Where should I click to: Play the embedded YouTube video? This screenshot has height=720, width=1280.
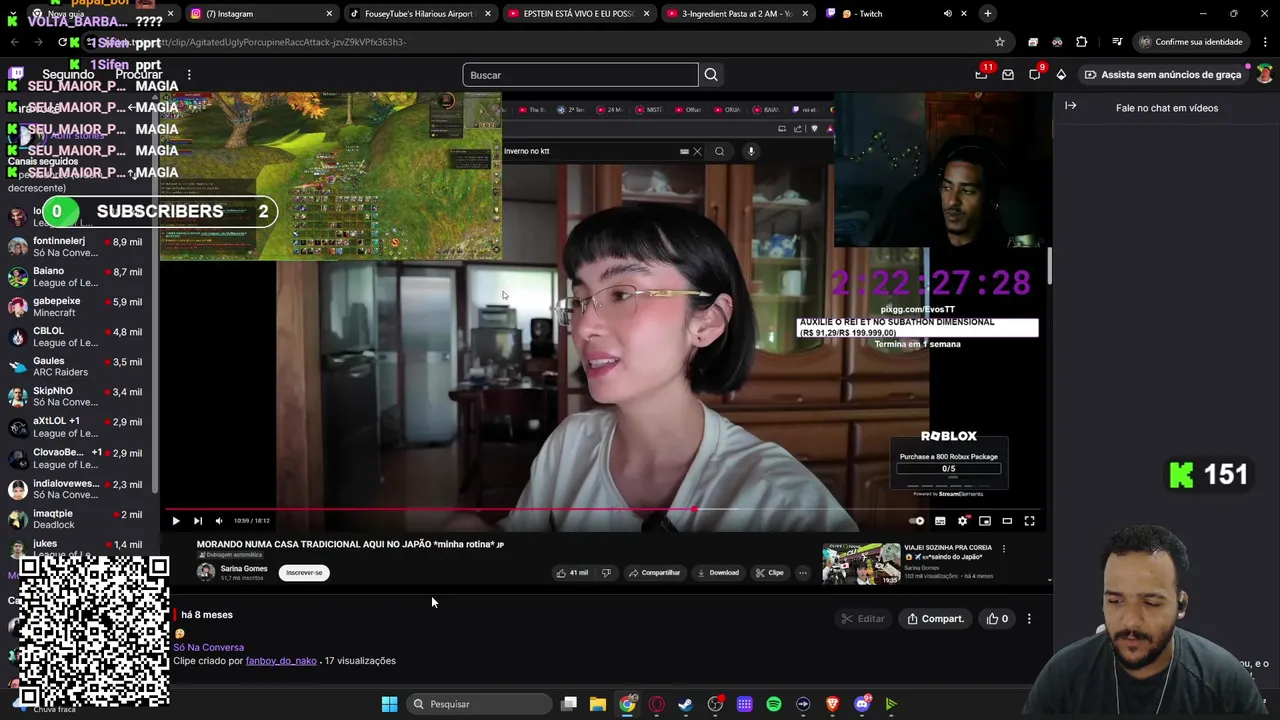(x=176, y=521)
